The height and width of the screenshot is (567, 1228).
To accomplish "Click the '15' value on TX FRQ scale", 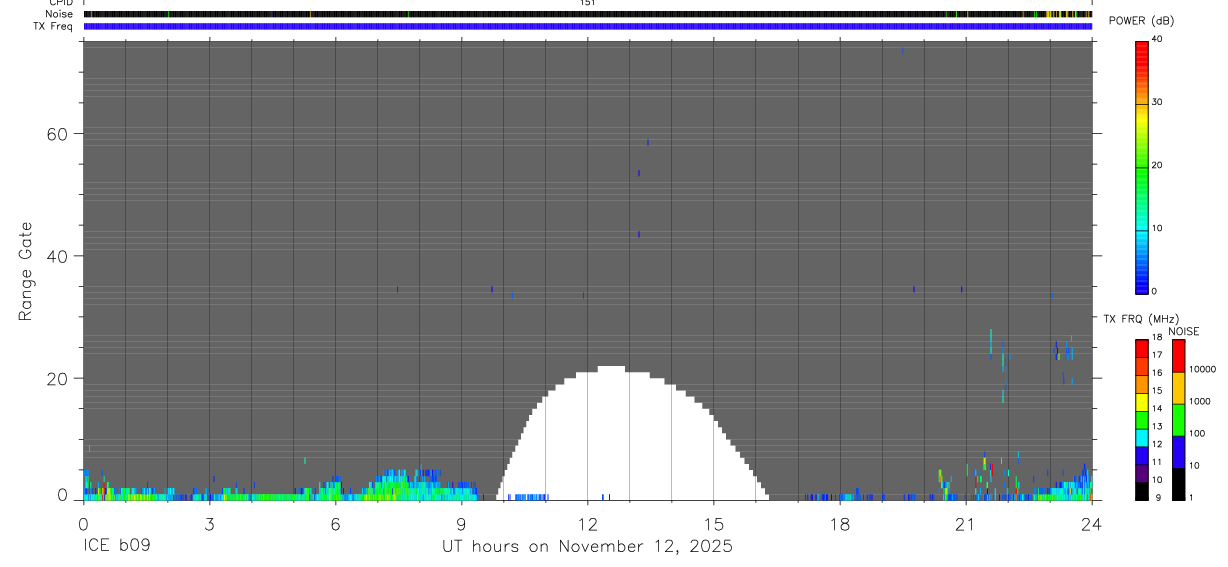I will click(1157, 391).
